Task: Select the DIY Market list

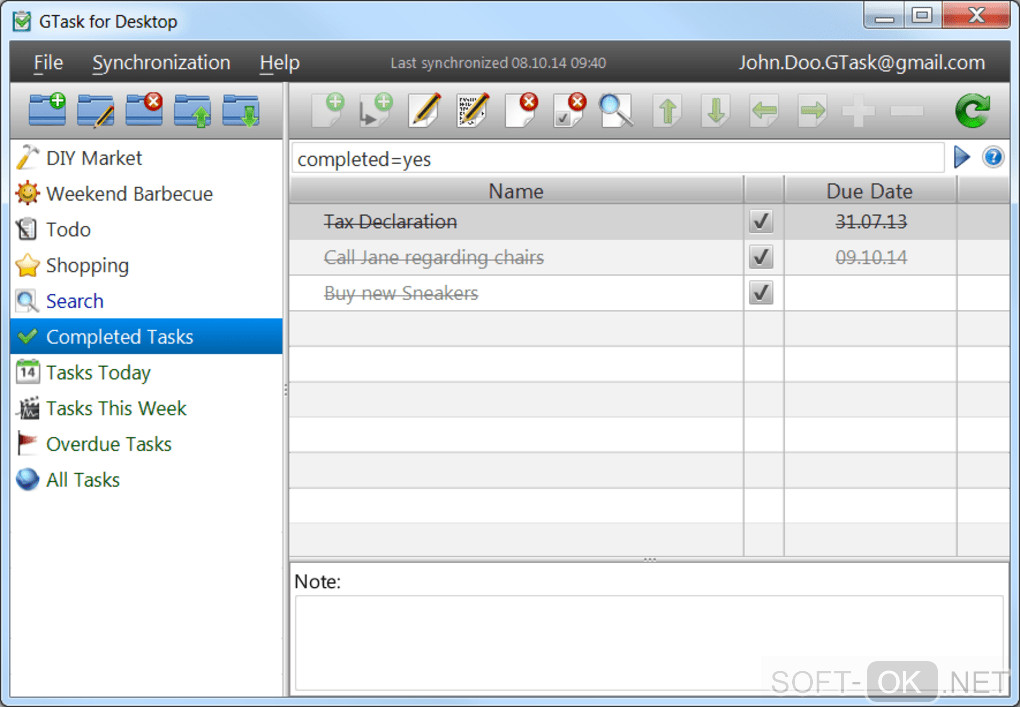Action: [146, 158]
